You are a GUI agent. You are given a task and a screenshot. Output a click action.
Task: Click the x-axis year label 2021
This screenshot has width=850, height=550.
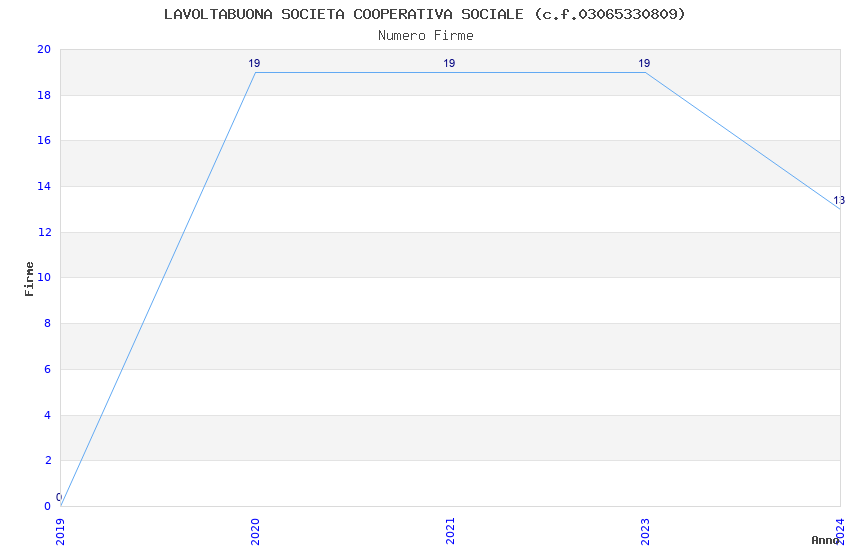point(450,532)
